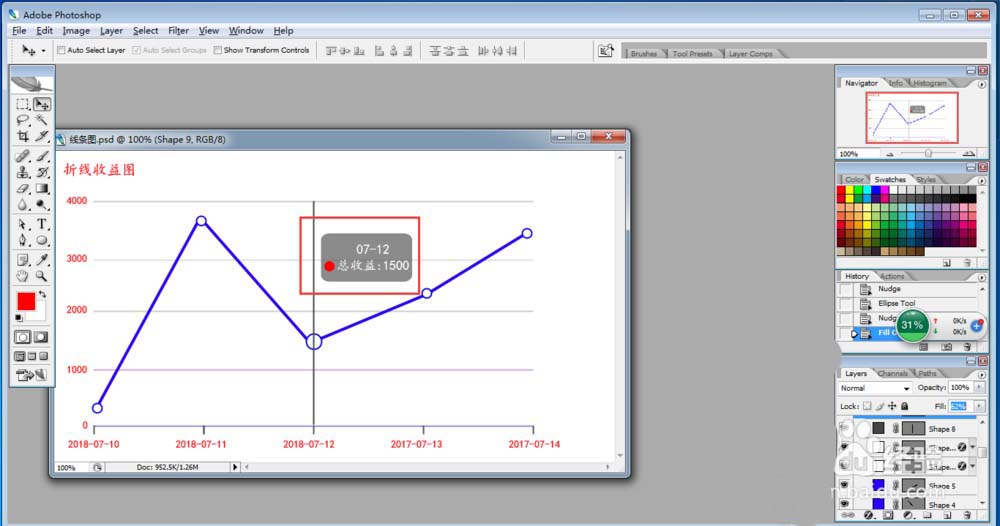Open the Navigator panel flyout menu
1000x526 pixels.
coord(981,84)
